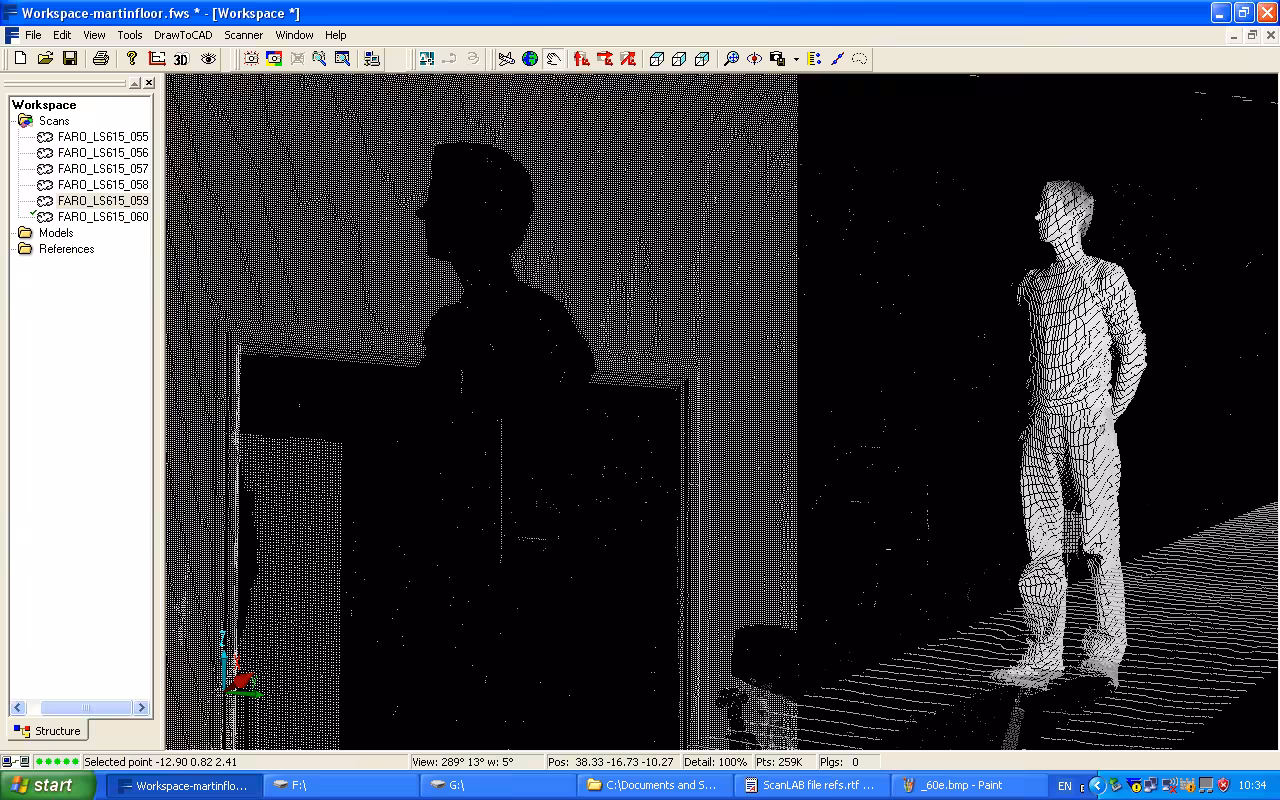The image size is (1280, 800).
Task: Select scan FARO_LS615_058
Action: pyautogui.click(x=103, y=185)
